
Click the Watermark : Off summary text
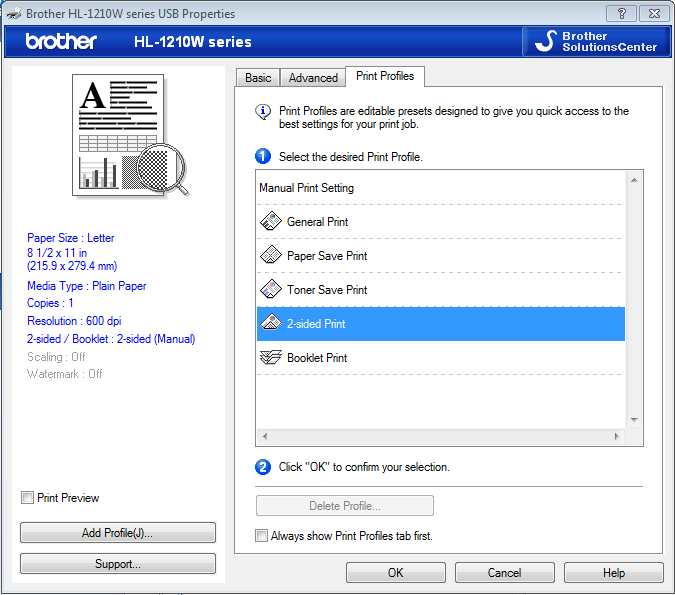pos(65,374)
